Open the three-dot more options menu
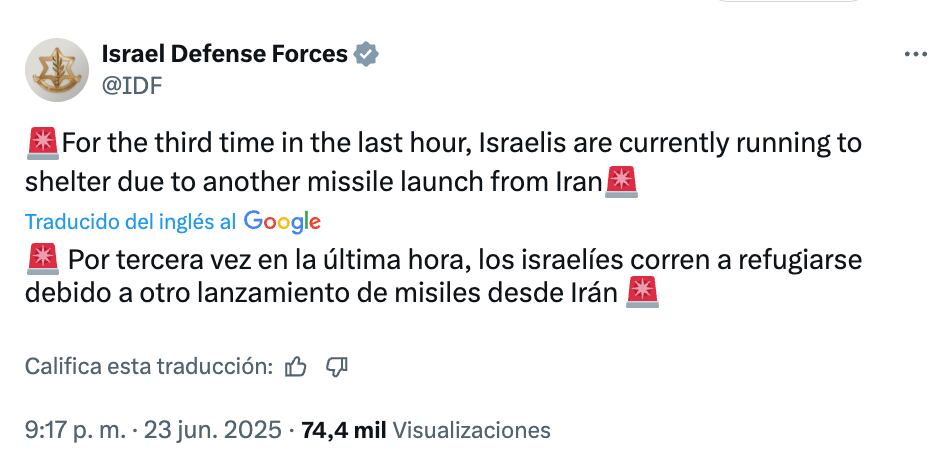 point(915,55)
